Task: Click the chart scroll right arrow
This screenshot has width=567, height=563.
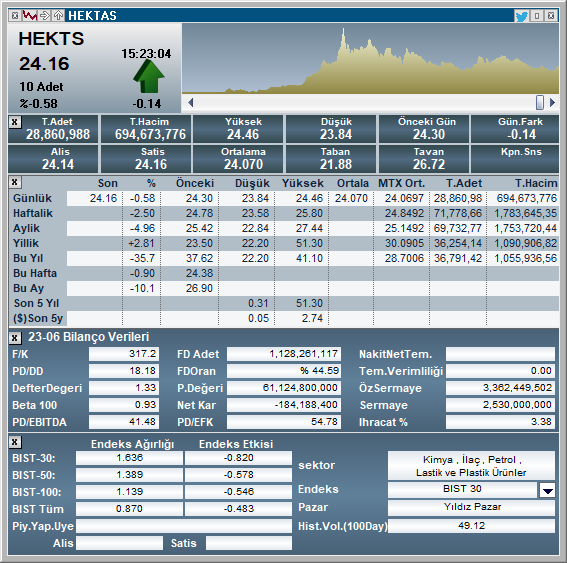Action: tap(552, 103)
